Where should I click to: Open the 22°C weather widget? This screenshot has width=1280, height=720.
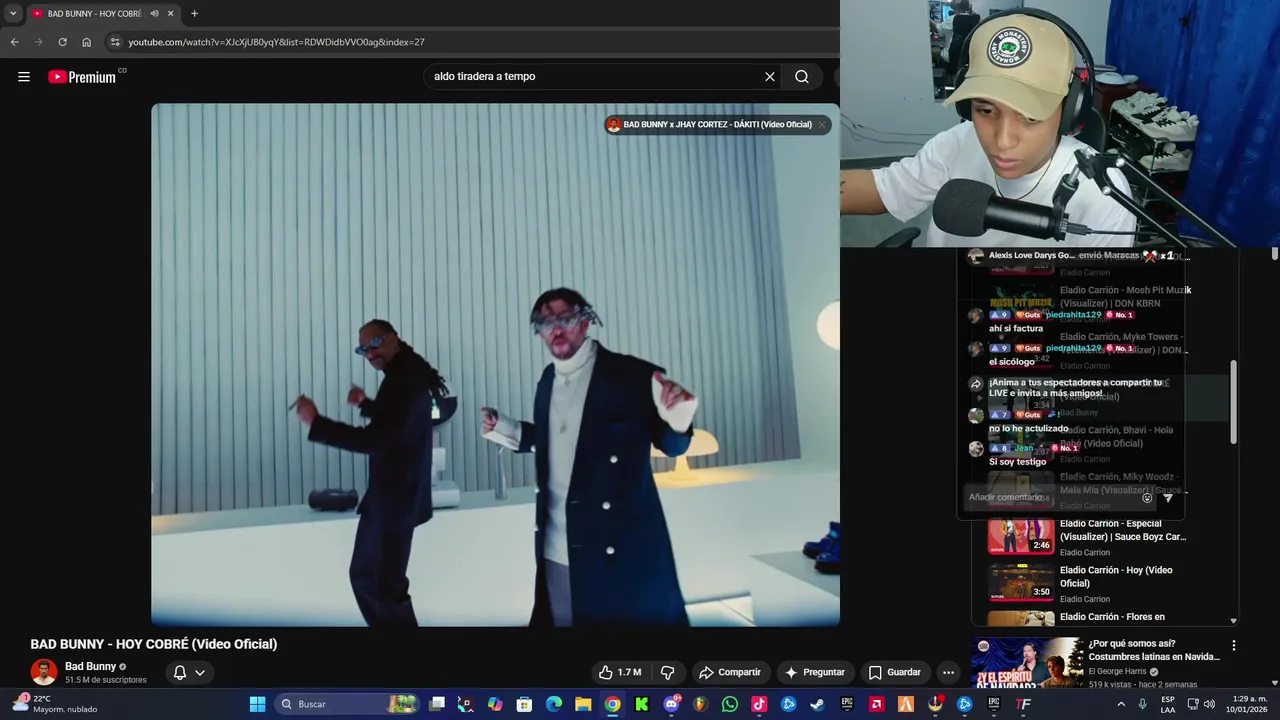[x=55, y=704]
